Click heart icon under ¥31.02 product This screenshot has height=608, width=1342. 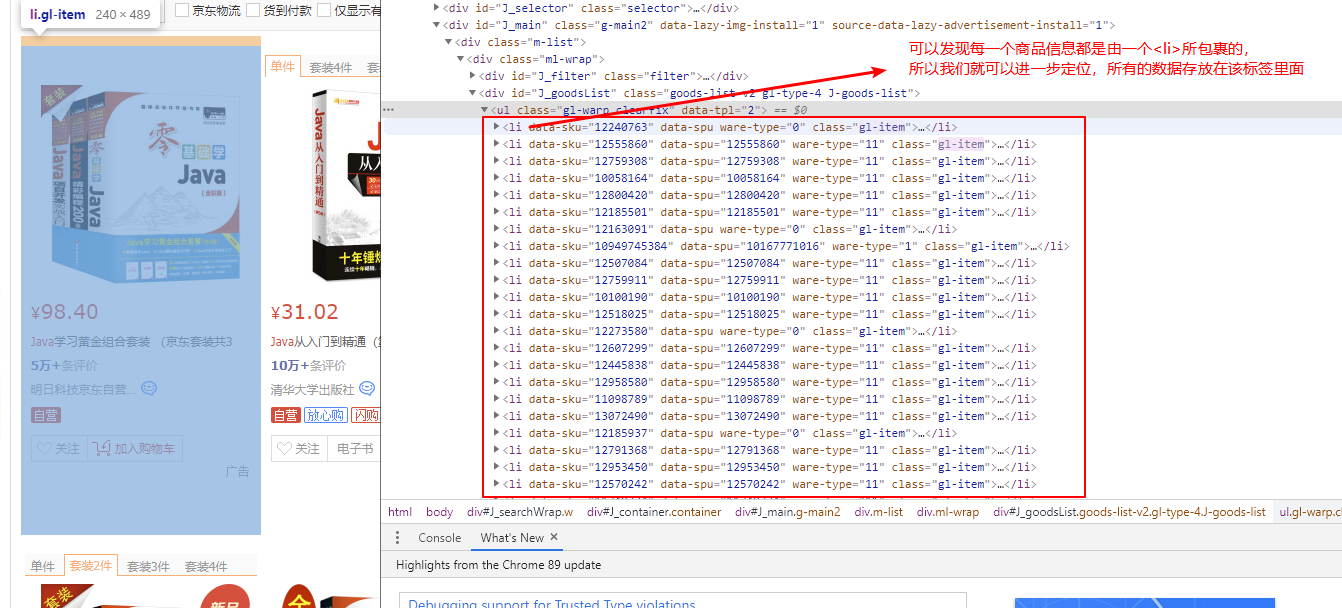[x=285, y=449]
